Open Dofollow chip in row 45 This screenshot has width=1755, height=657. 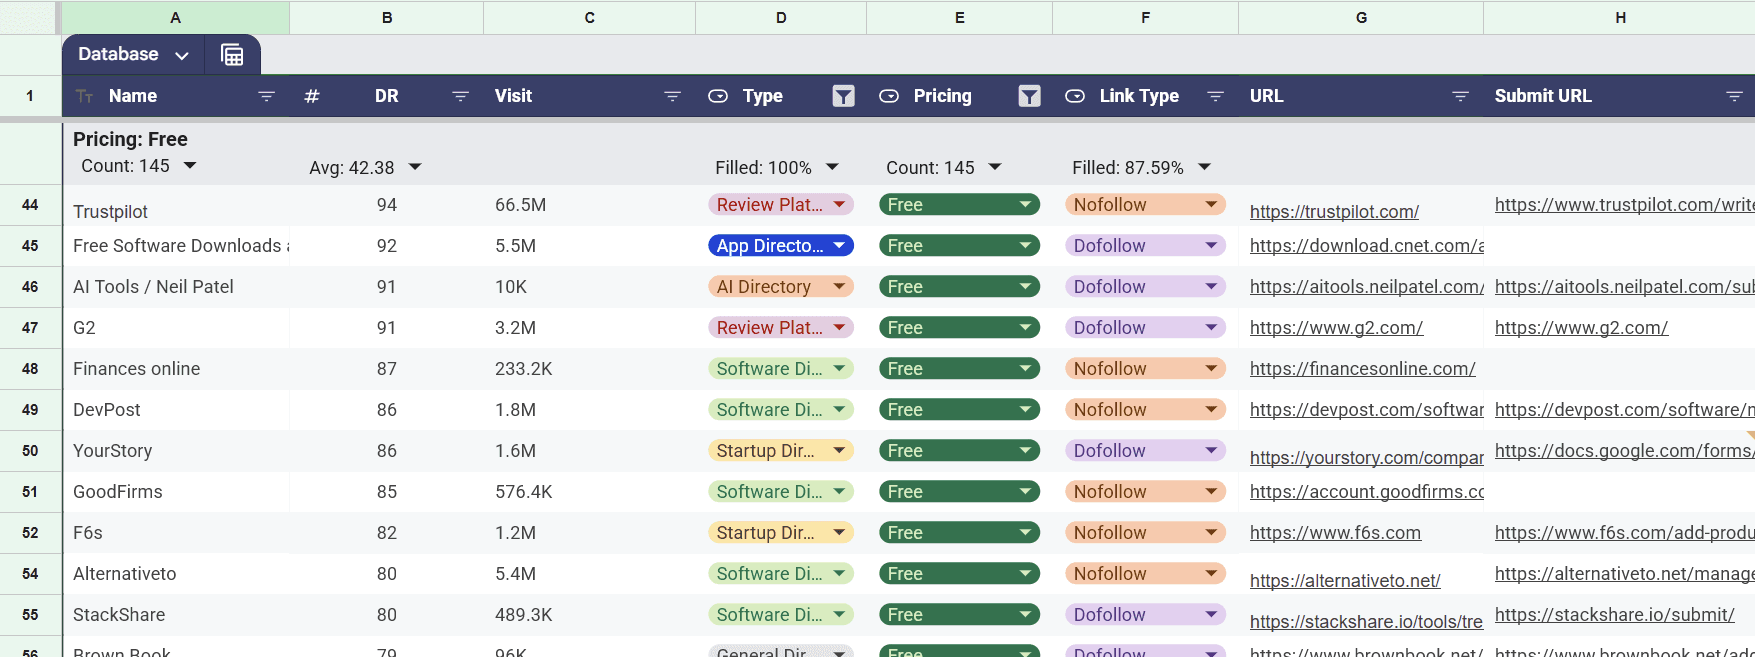pyautogui.click(x=1145, y=246)
